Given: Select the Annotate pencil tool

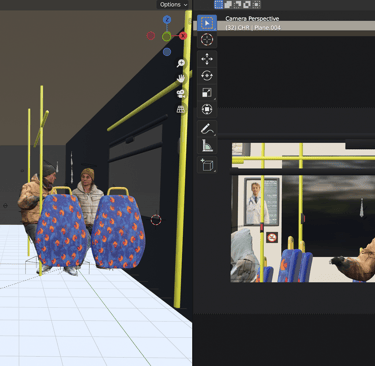Looking at the screenshot, I should pos(207,129).
